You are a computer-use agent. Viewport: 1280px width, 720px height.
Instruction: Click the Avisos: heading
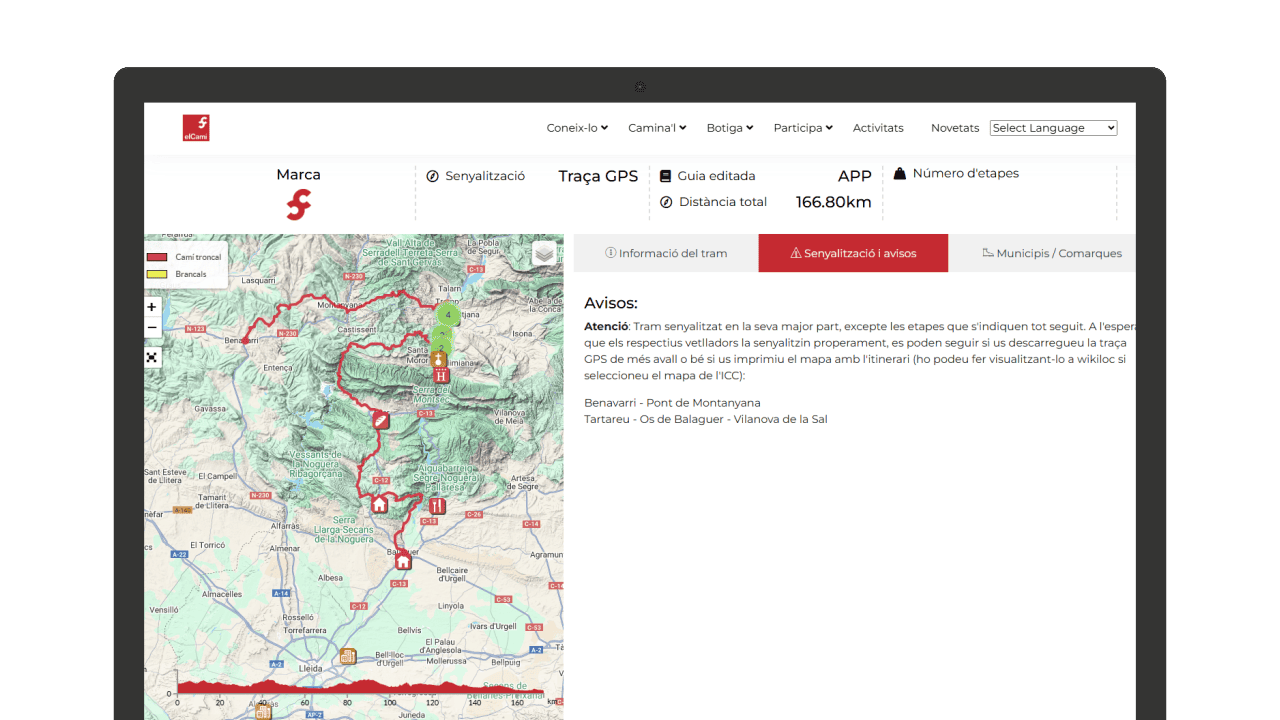tap(611, 303)
